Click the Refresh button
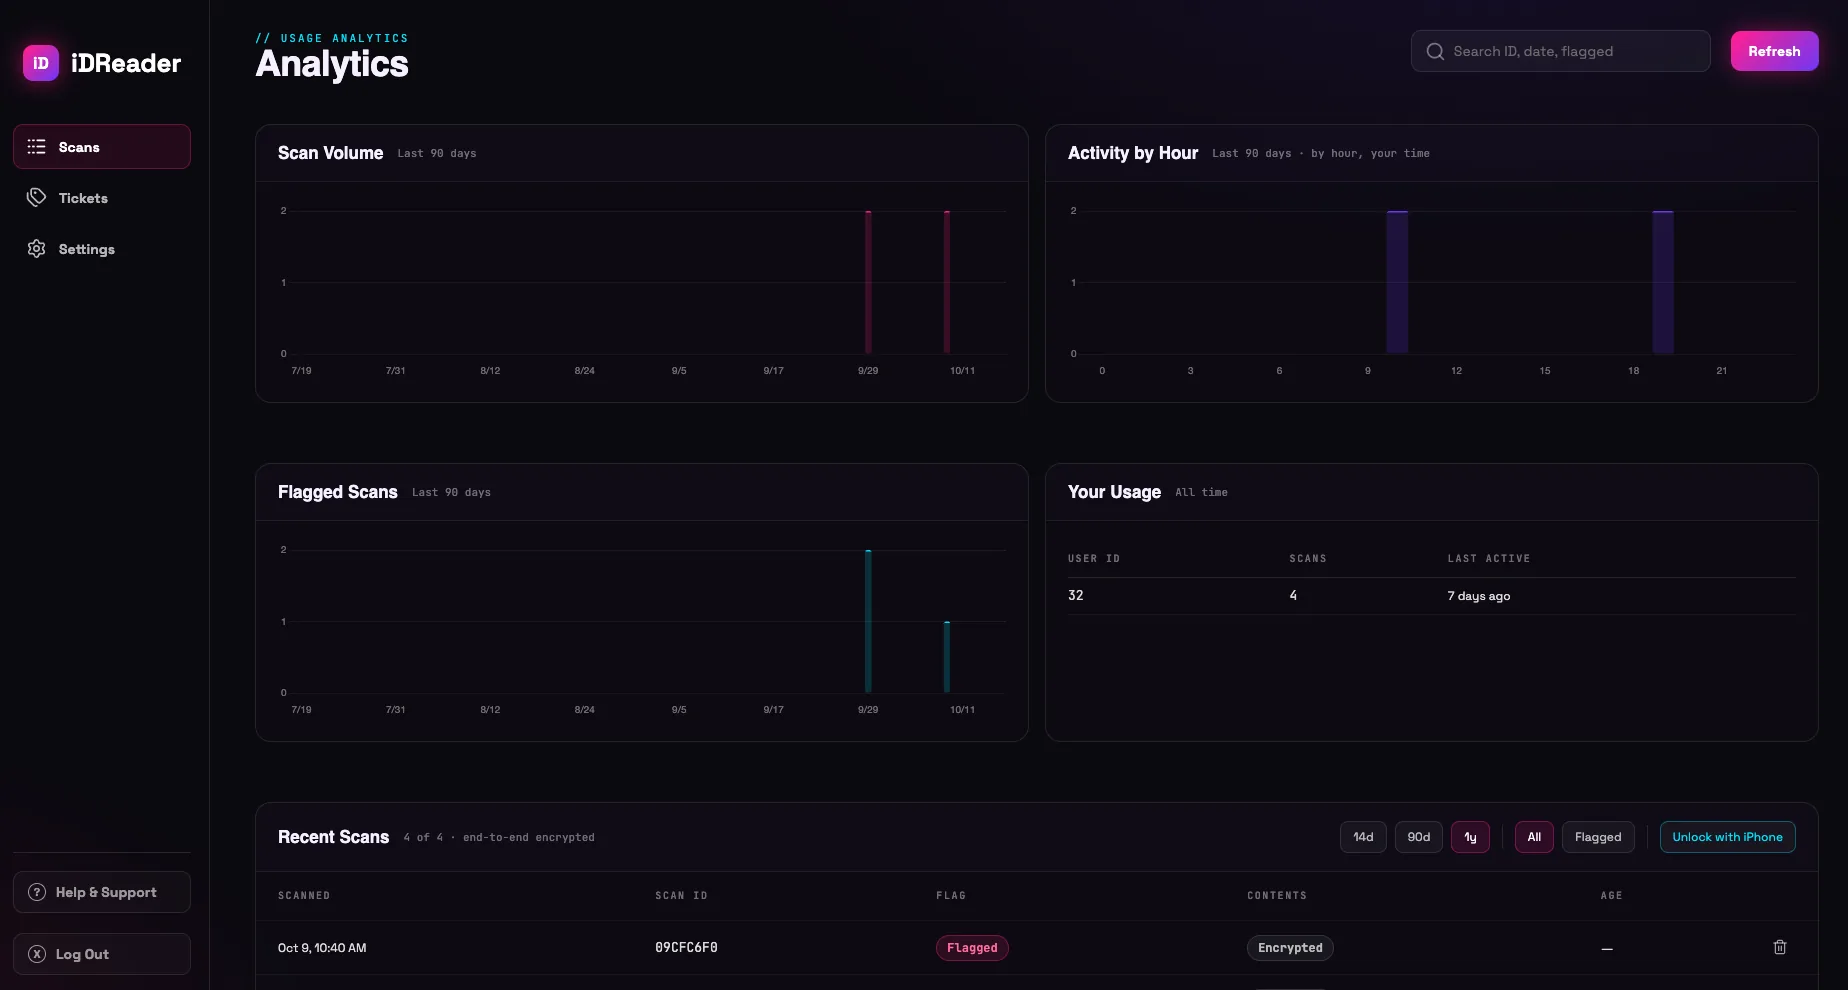 [x=1774, y=51]
